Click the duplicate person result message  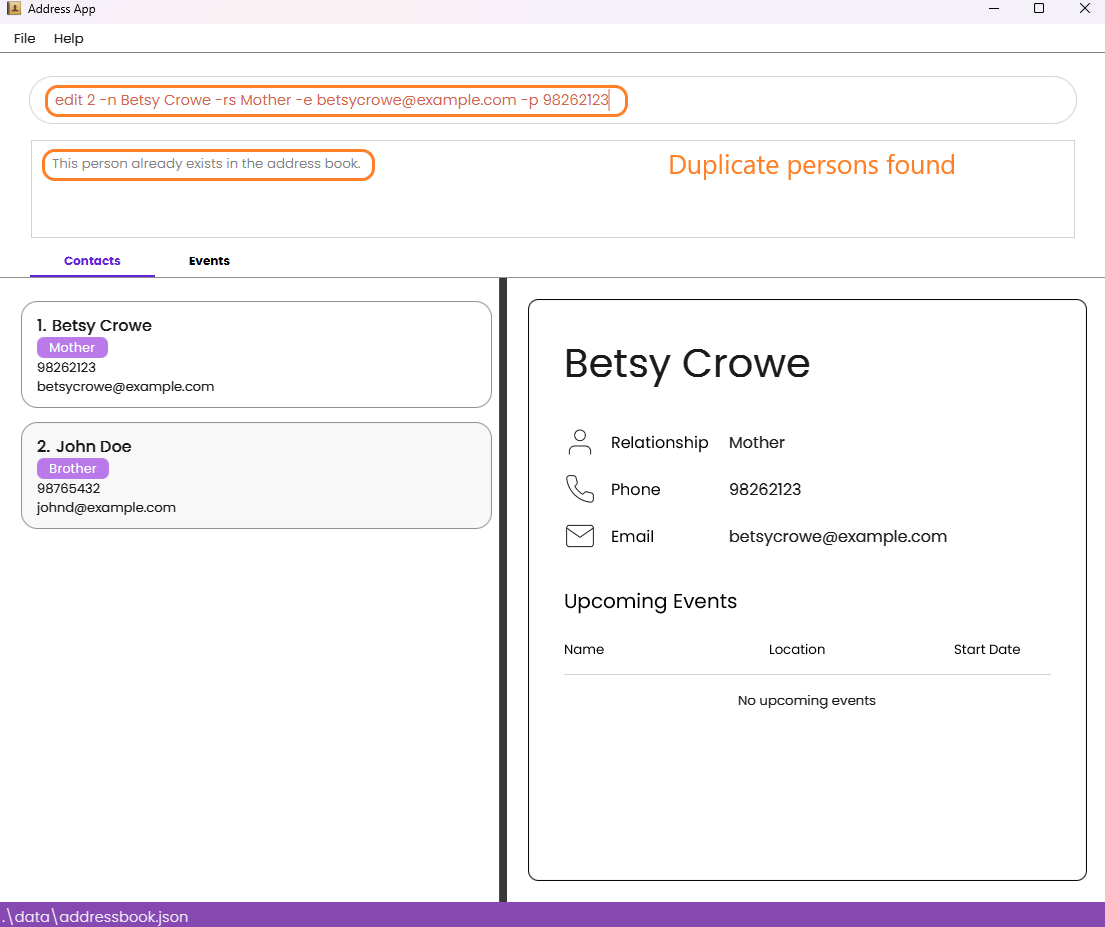click(206, 164)
